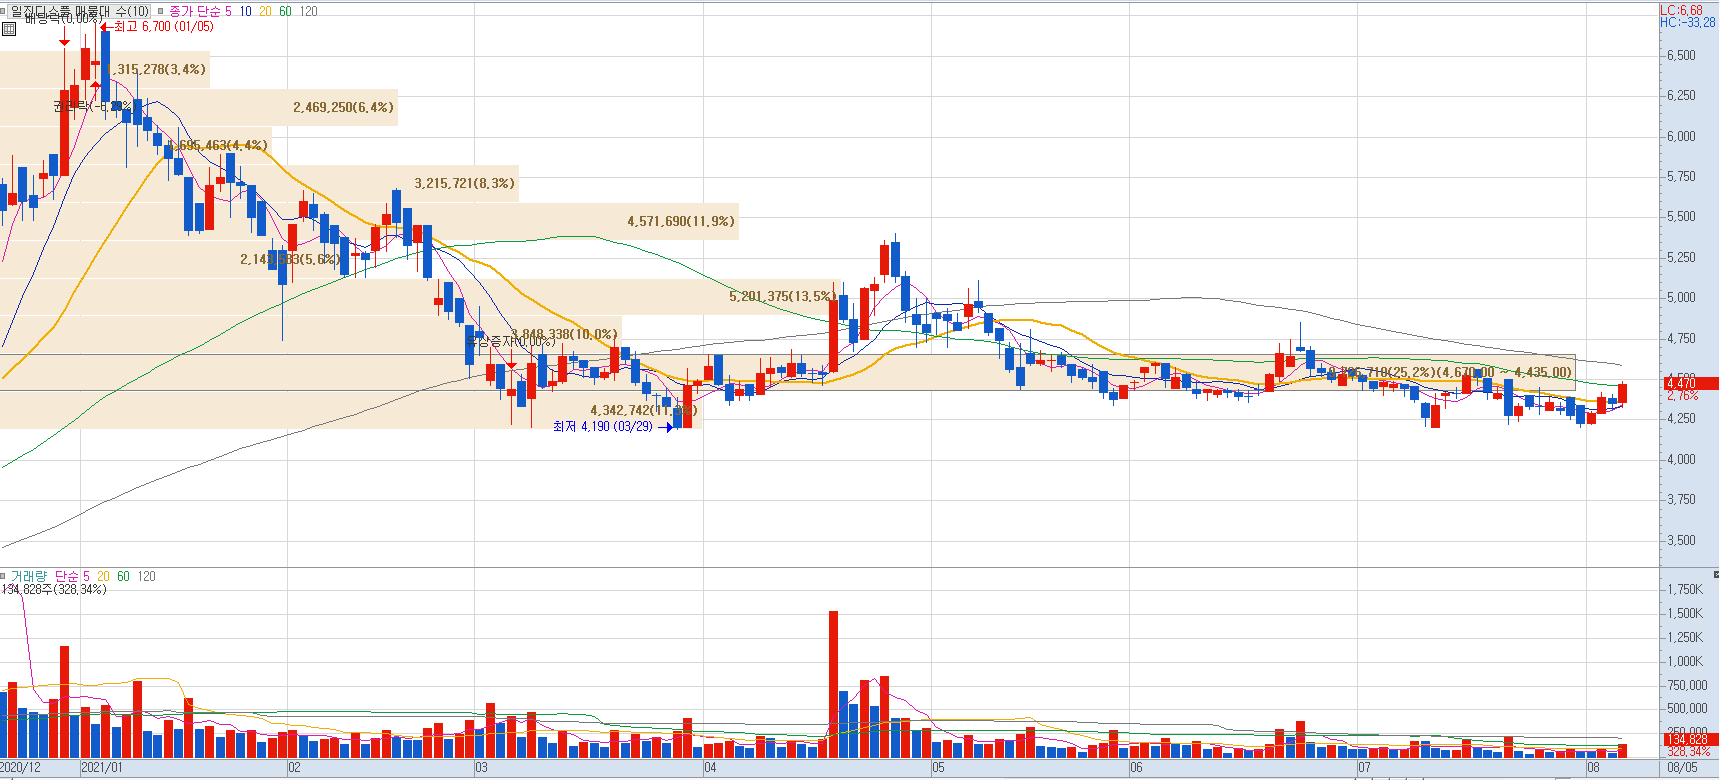This screenshot has width=1719, height=780.
Task: Click the orange price MA period 20 label
Action: click(x=265, y=11)
